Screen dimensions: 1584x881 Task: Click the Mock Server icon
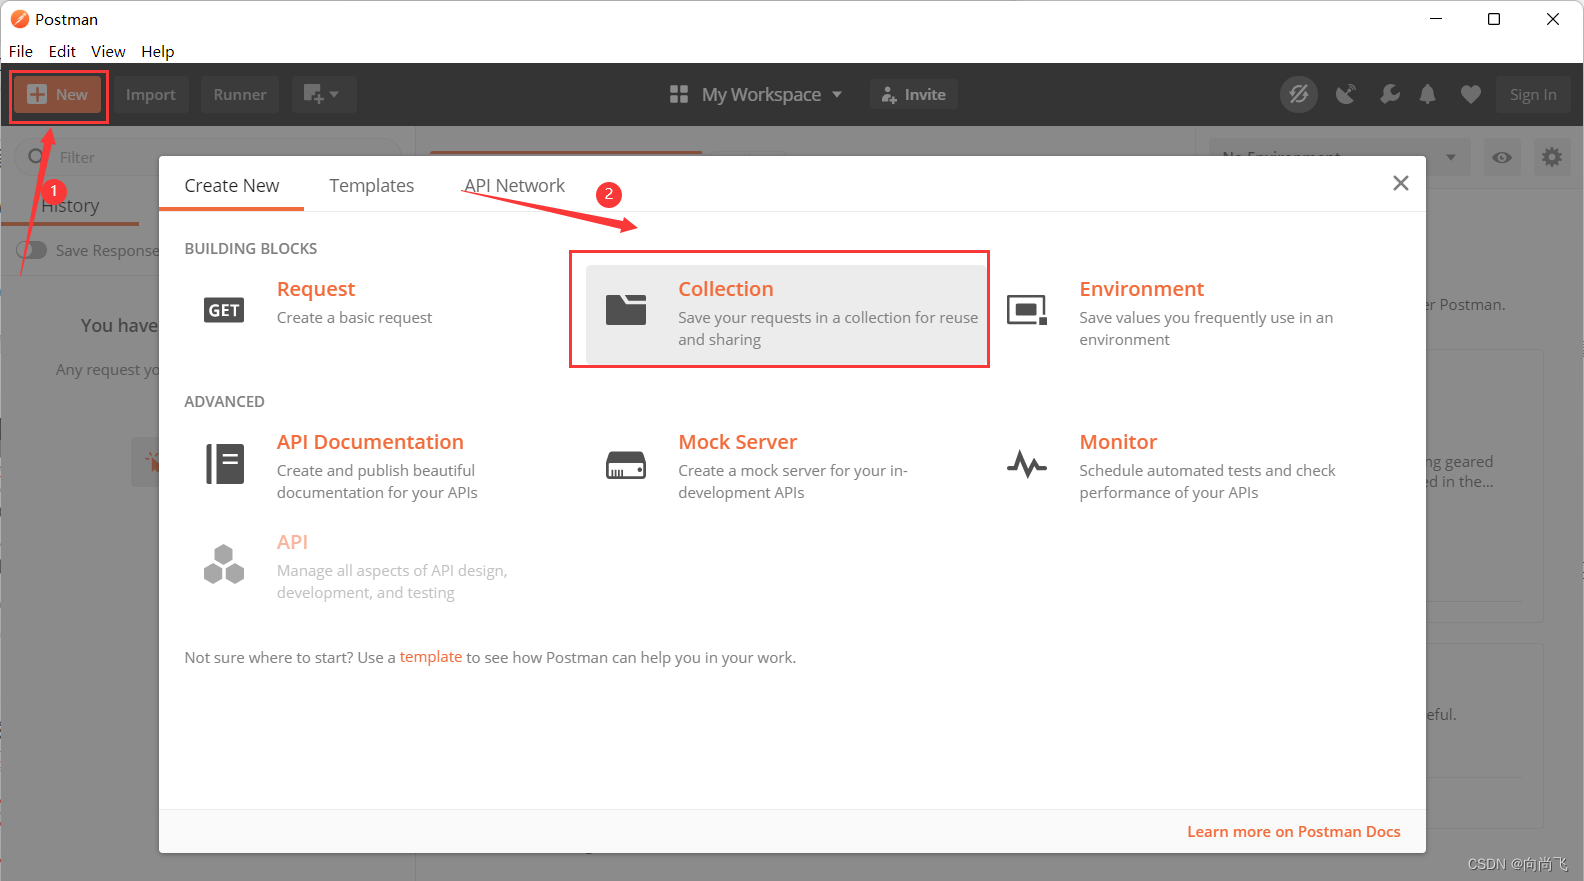click(x=626, y=465)
